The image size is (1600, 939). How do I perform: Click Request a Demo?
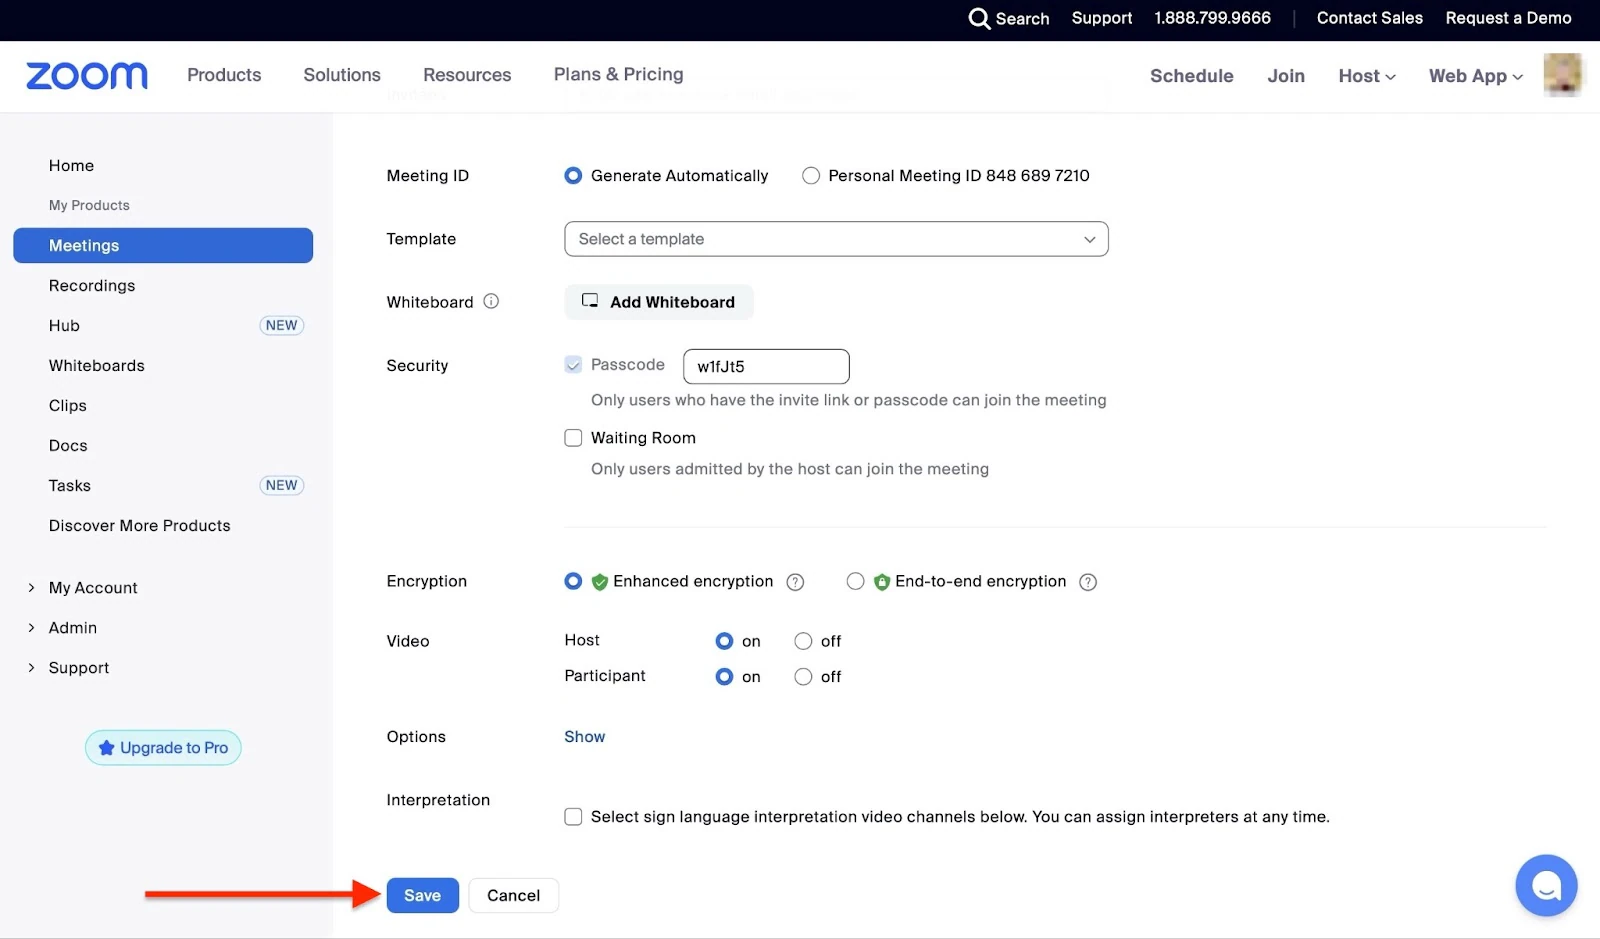(x=1508, y=18)
